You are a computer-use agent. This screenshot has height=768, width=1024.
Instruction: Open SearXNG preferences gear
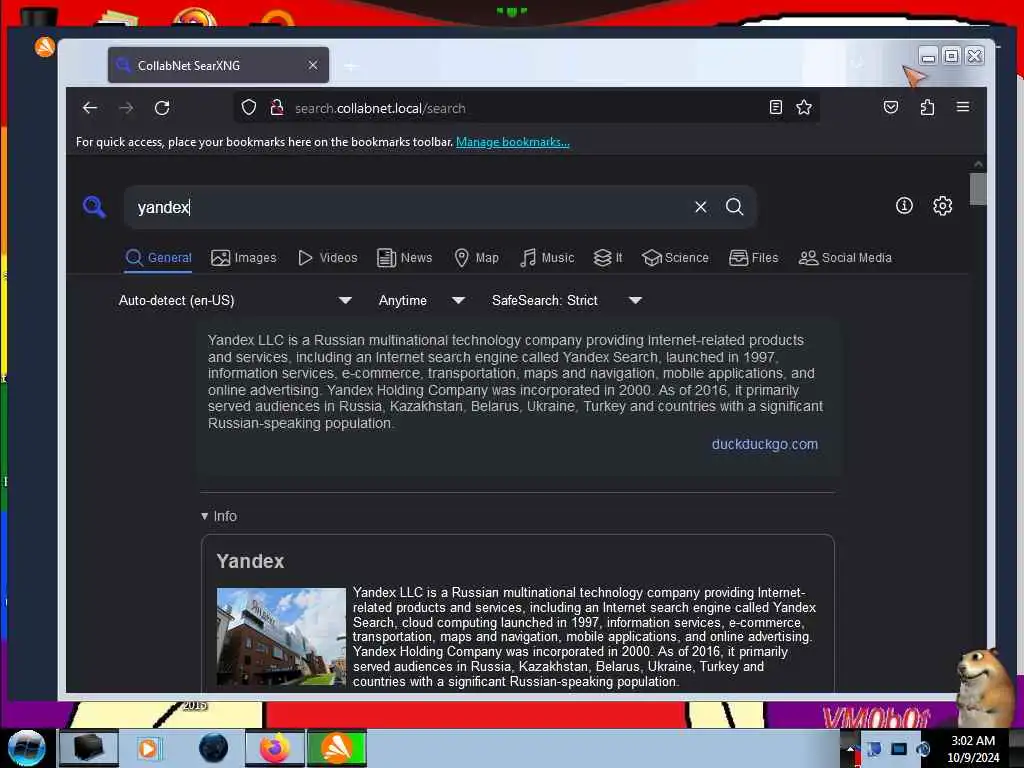942,206
